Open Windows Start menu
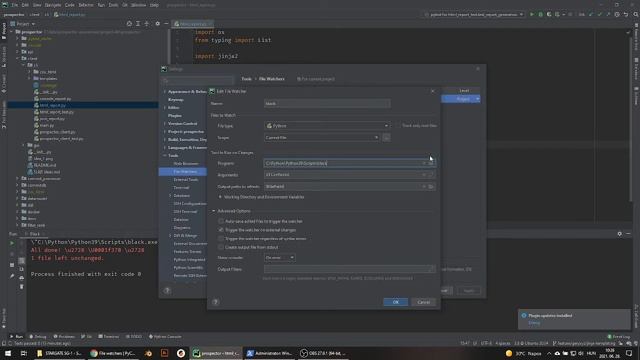 pos(8,353)
